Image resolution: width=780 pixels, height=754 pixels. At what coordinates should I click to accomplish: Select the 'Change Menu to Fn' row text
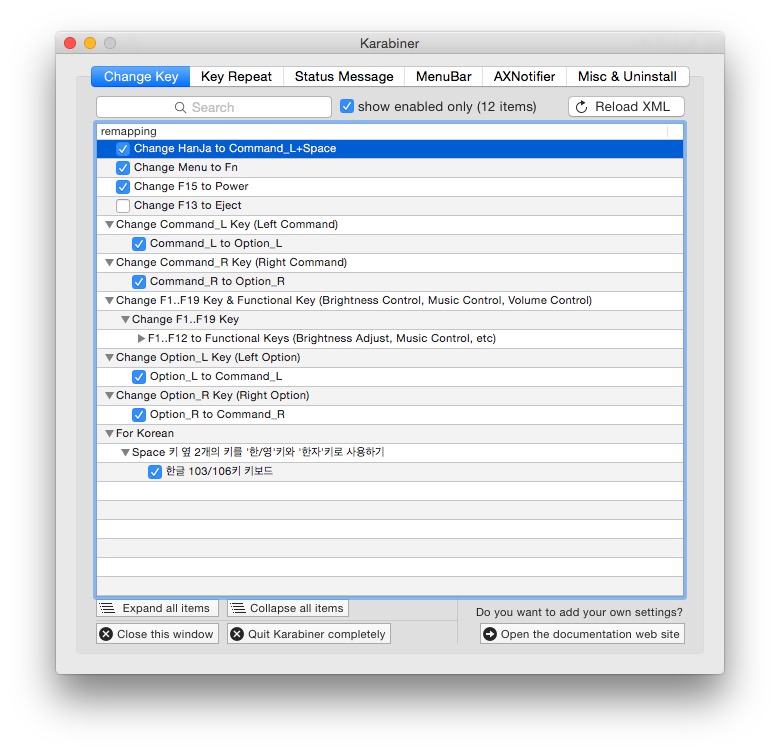click(186, 168)
